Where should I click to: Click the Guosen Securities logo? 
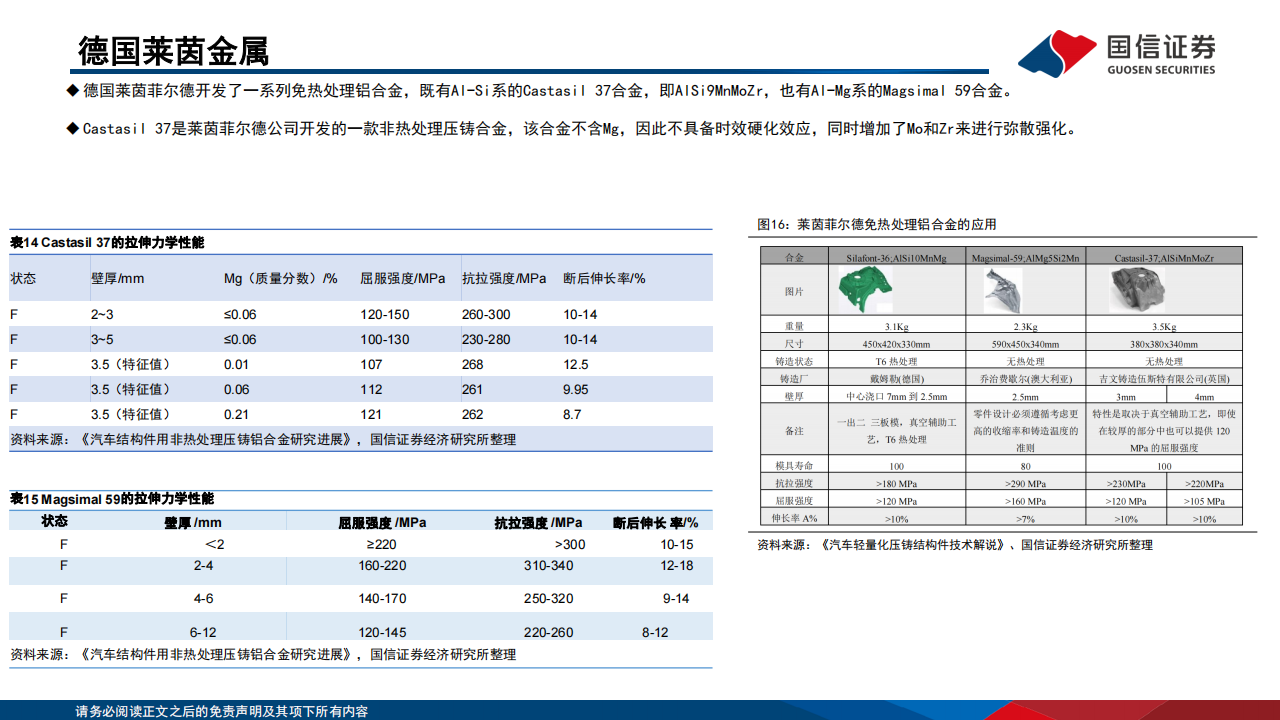pyautogui.click(x=1116, y=52)
